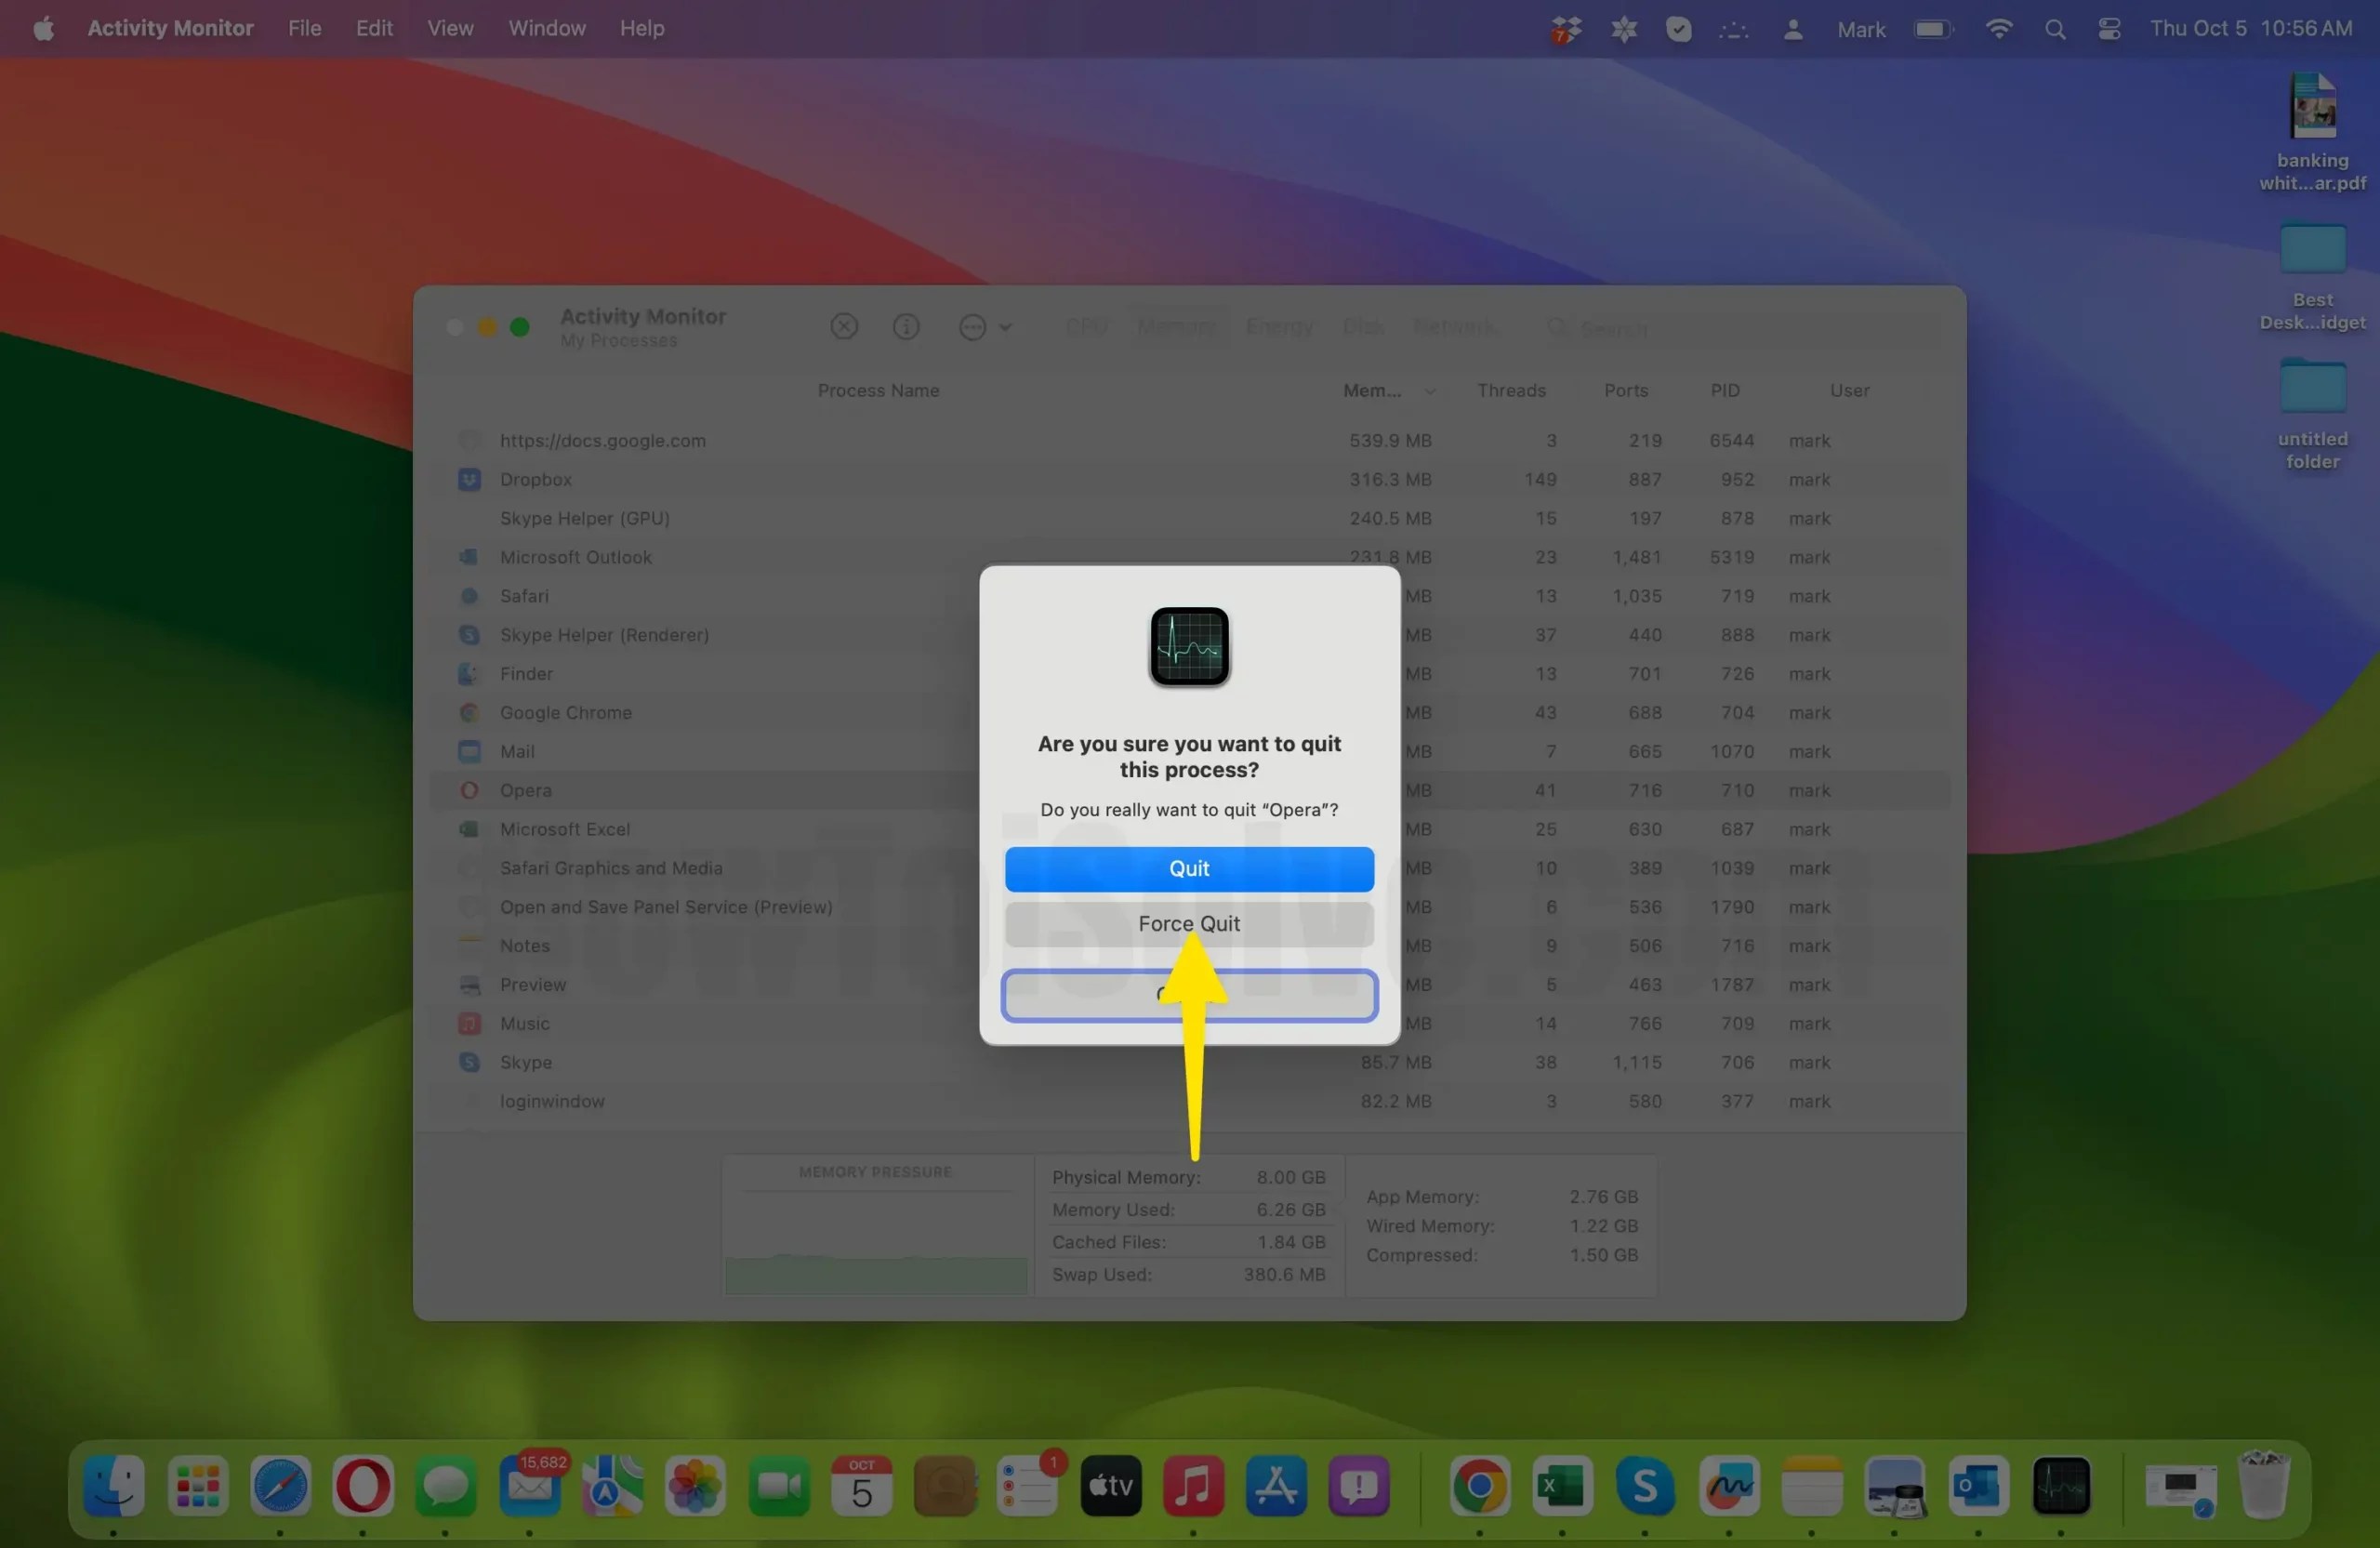Click the Wi-Fi status icon
This screenshot has width=2380, height=1548.
tap(1998, 28)
